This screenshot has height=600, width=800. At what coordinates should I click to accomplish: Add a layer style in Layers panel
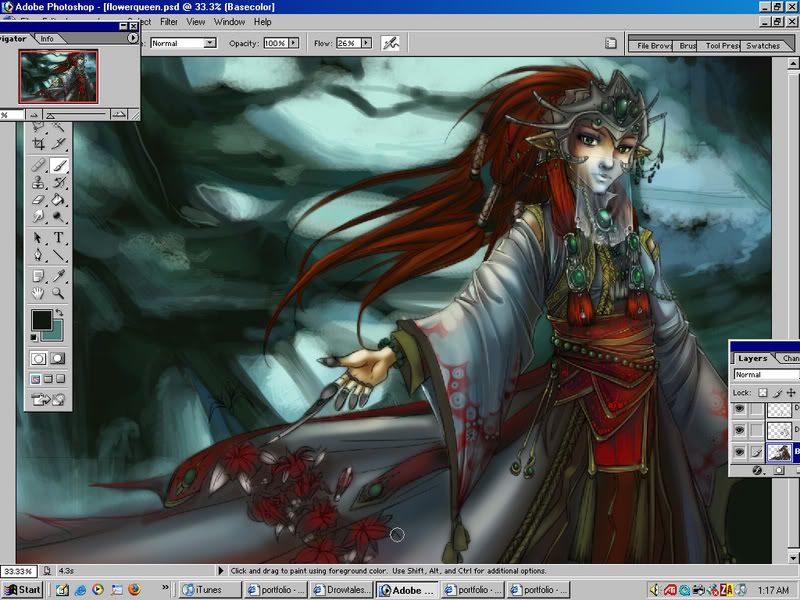pyautogui.click(x=758, y=470)
